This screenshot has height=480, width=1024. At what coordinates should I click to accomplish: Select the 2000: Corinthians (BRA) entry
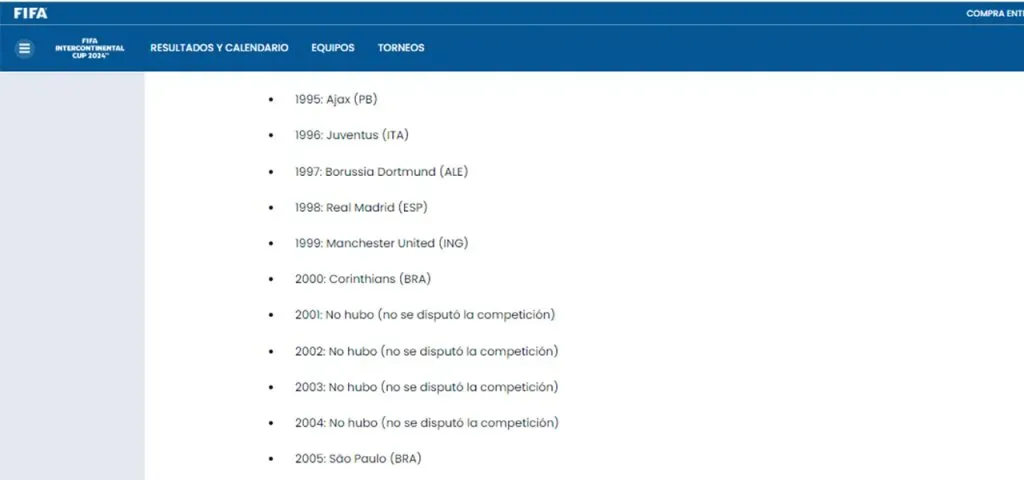pyautogui.click(x=363, y=279)
